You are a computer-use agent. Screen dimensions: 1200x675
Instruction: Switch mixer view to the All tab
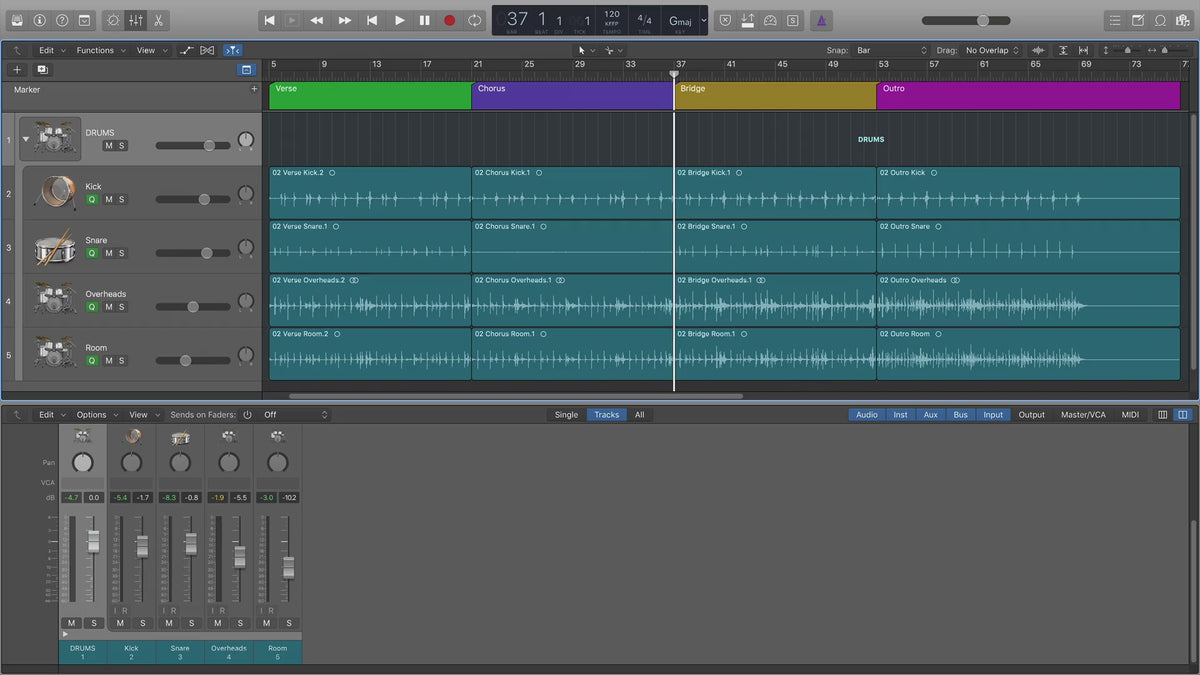[x=639, y=415]
